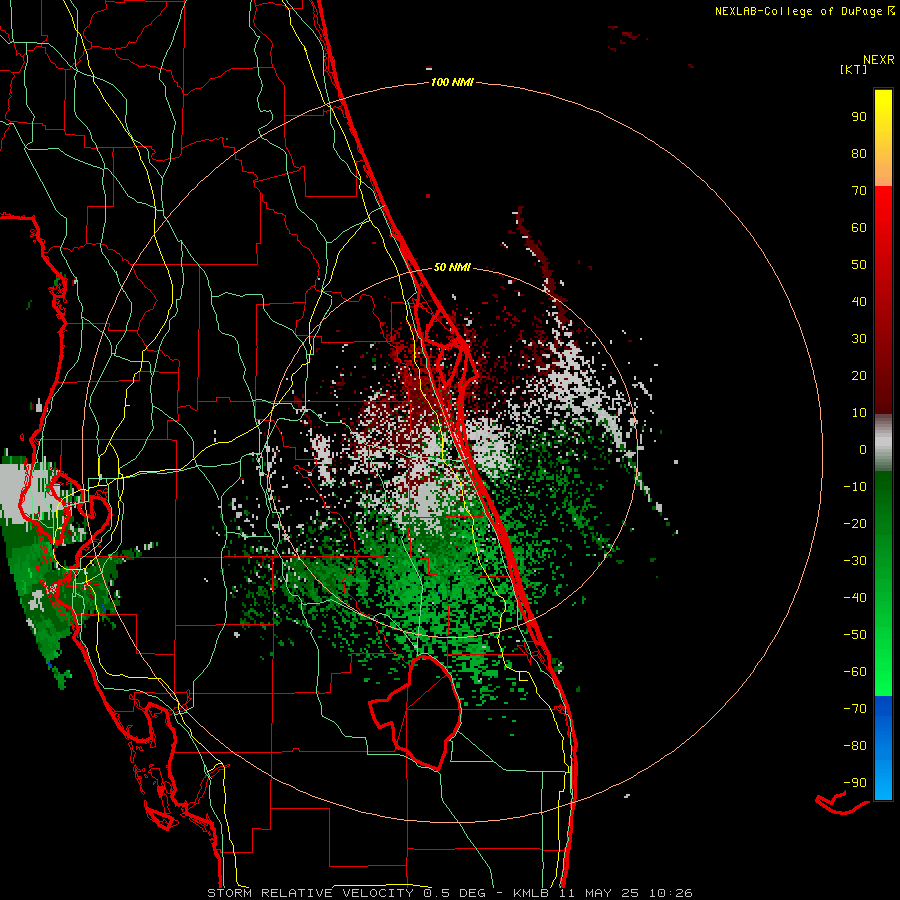Viewport: 900px width, 900px height.
Task: Click the -90 value on the velocity scale
Action: pyautogui.click(x=855, y=783)
